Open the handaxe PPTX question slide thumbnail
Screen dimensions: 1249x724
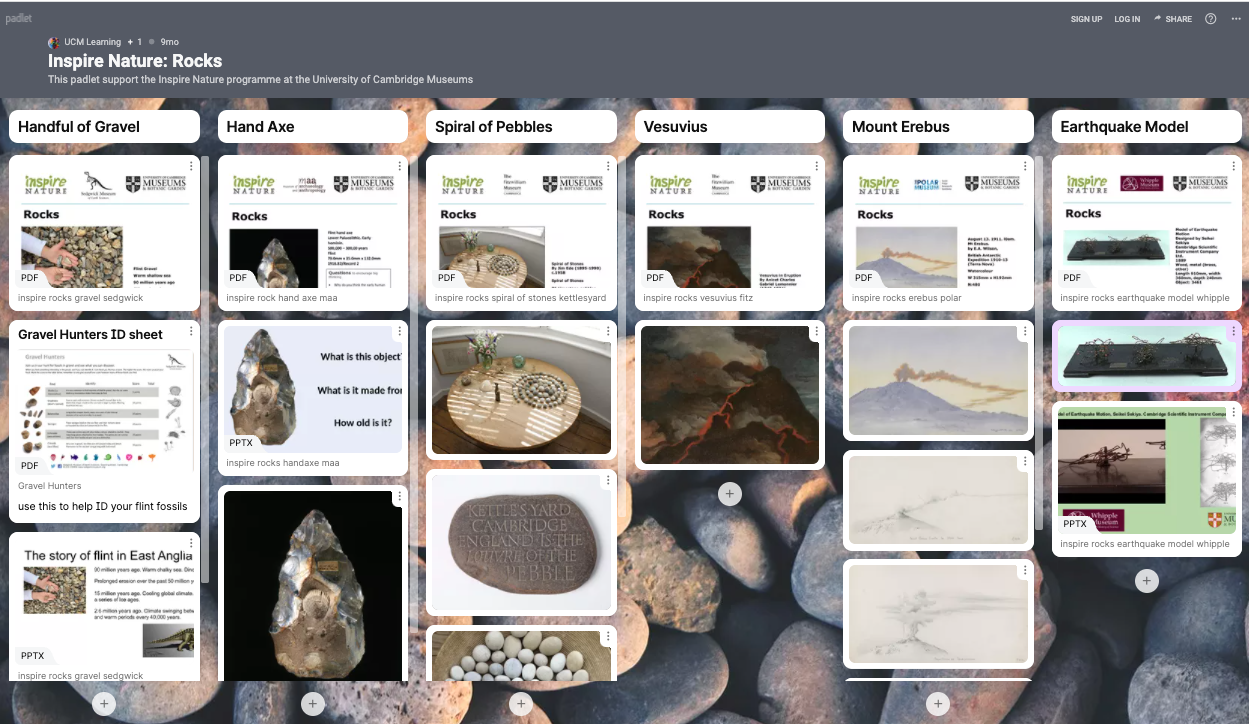point(313,389)
